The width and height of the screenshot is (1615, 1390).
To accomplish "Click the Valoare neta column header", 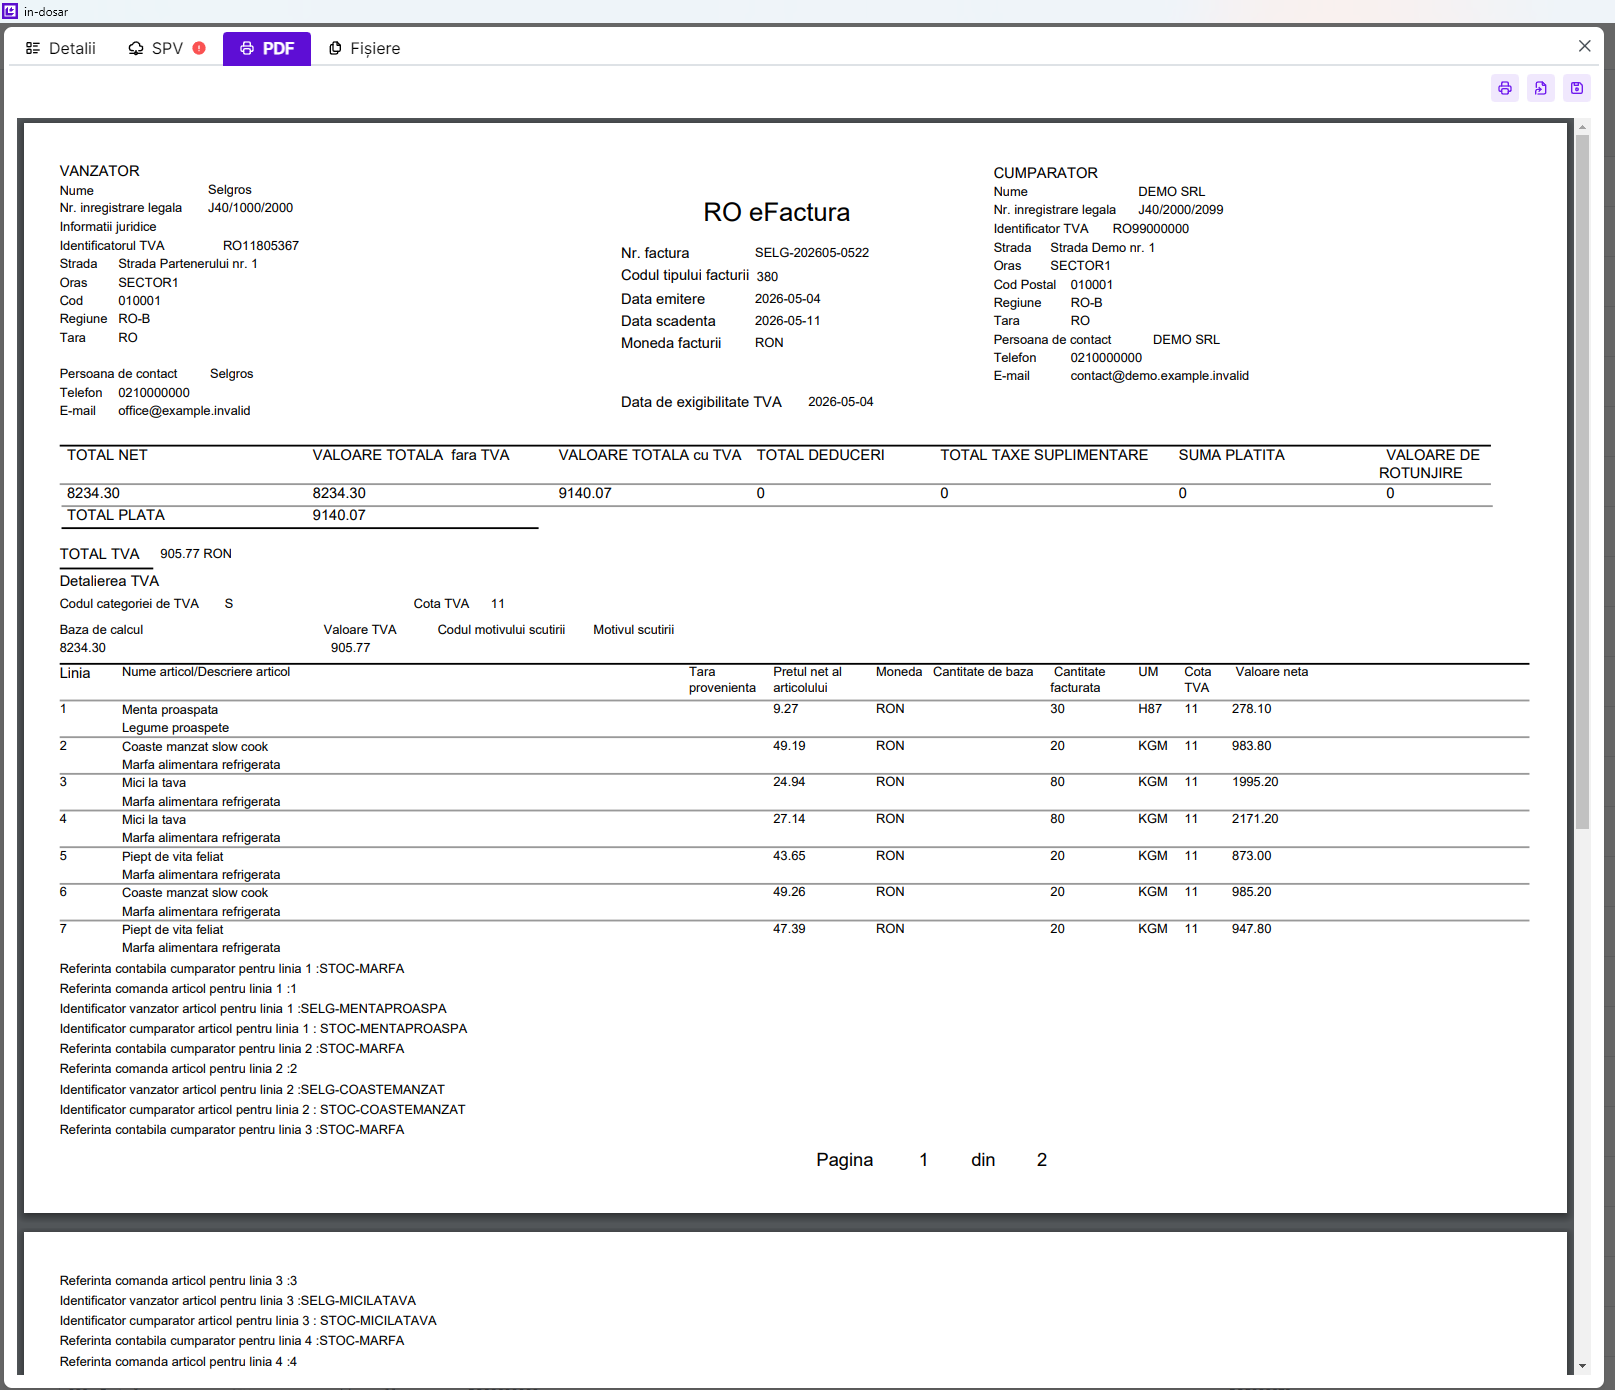I will click(1272, 672).
